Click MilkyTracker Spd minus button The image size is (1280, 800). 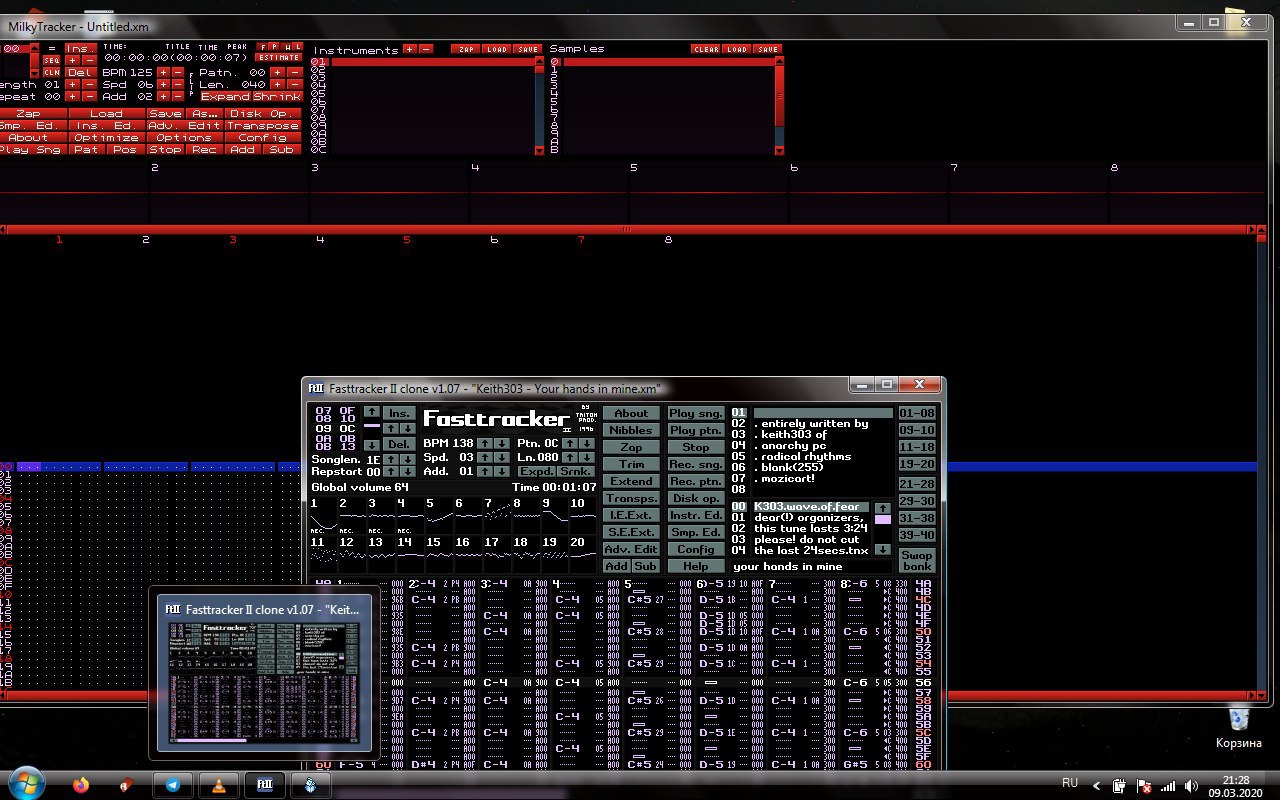point(178,84)
